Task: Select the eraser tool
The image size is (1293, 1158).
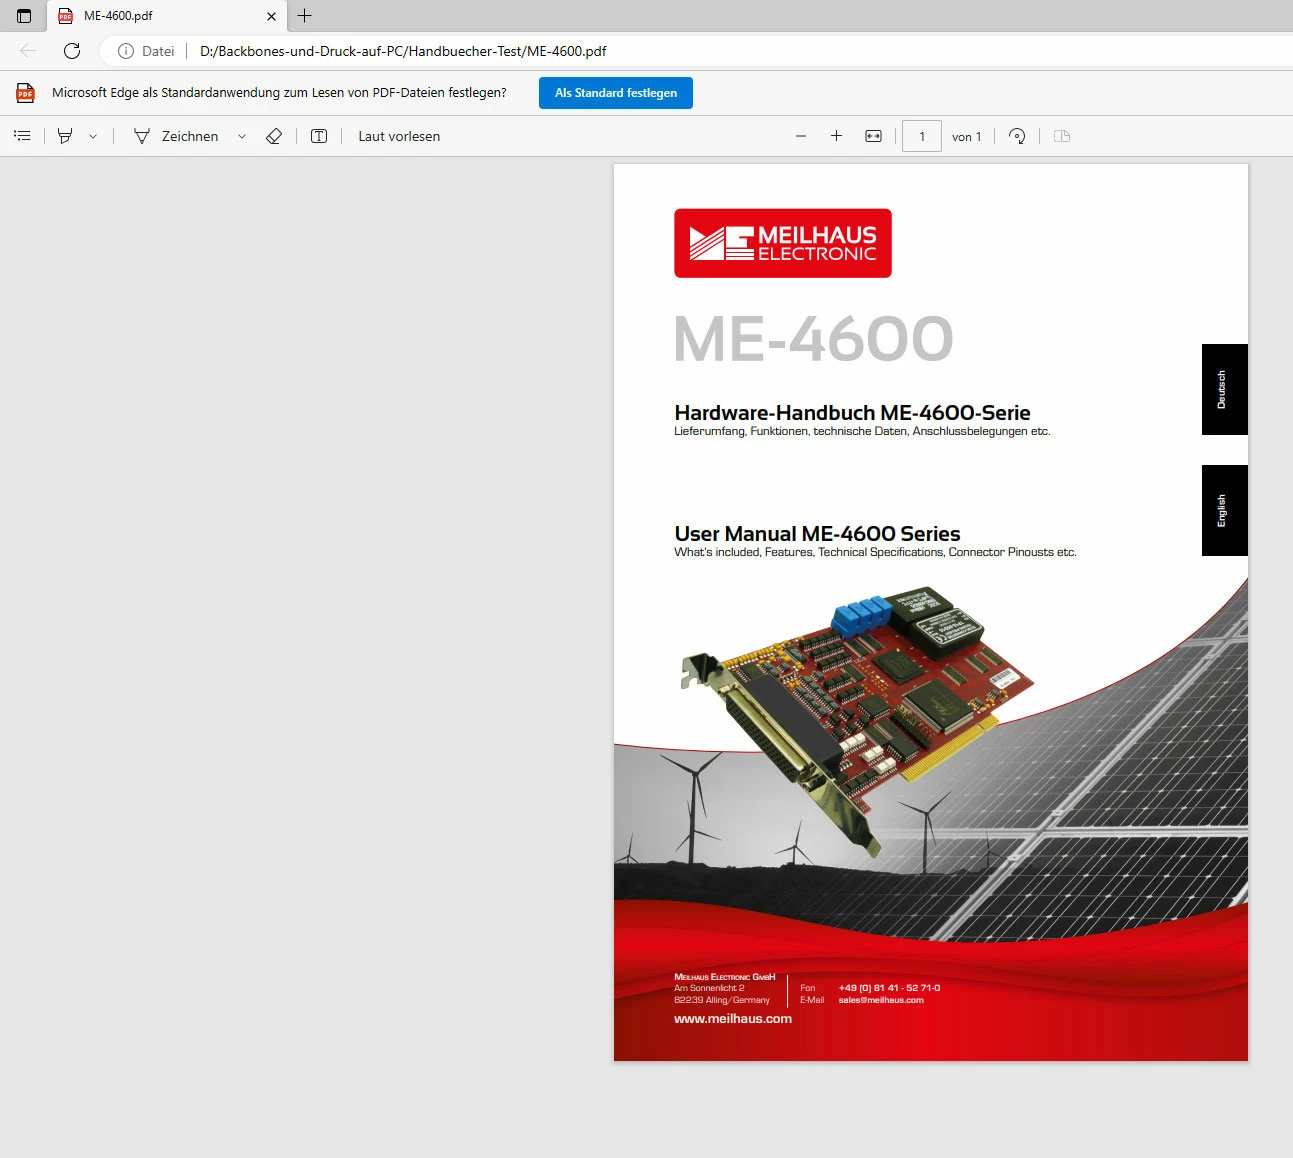Action: pos(274,136)
